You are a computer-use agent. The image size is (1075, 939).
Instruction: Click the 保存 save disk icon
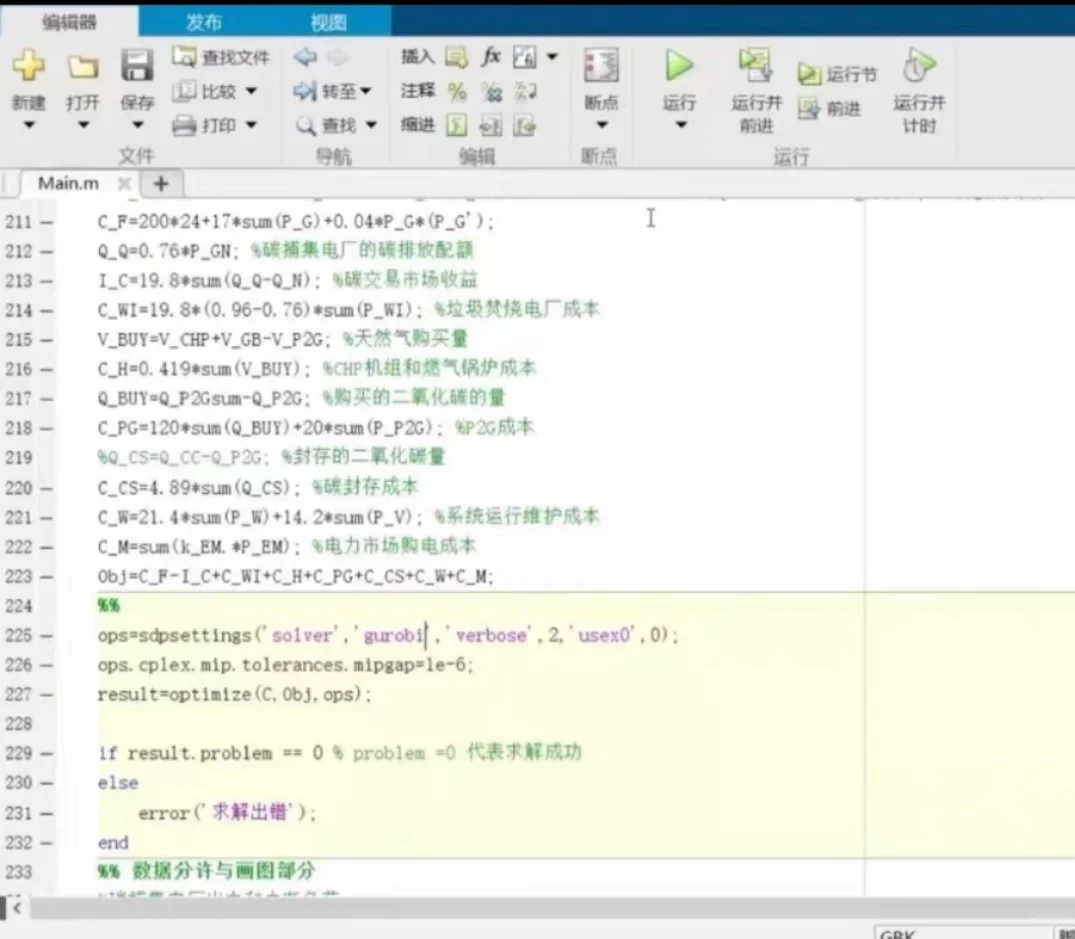click(x=137, y=66)
